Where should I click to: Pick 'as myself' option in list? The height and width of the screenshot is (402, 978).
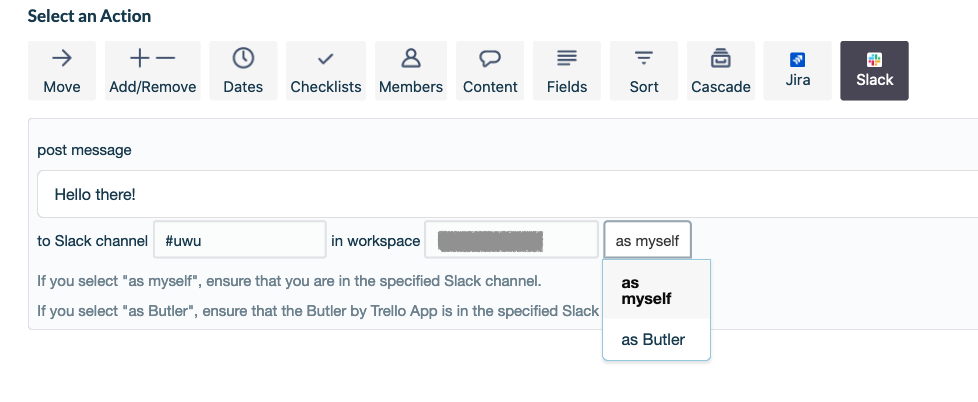tap(646, 290)
